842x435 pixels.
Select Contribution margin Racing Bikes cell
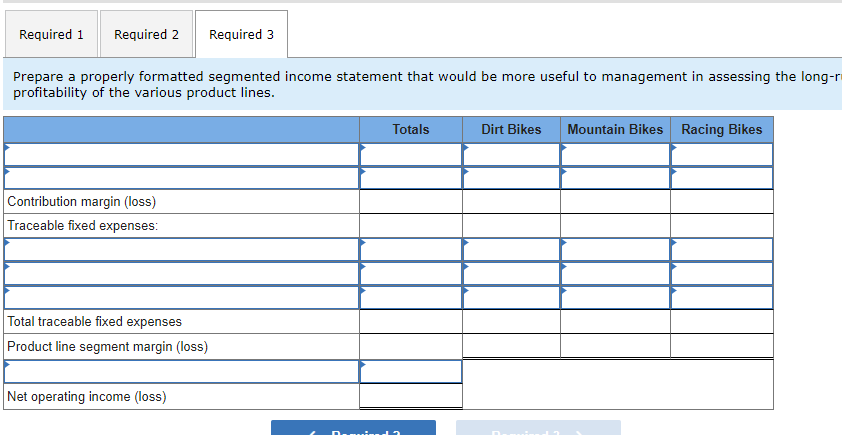pyautogui.click(x=722, y=202)
